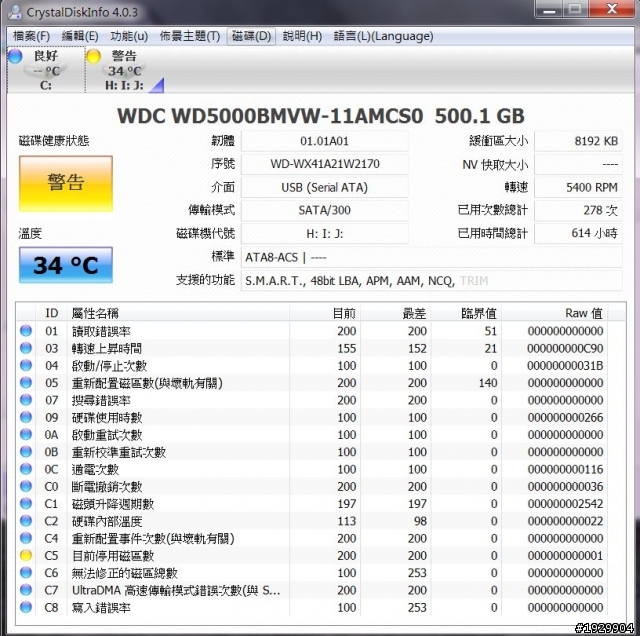Click the blue status dot for 搜尋錯誤率

[x=26, y=400]
